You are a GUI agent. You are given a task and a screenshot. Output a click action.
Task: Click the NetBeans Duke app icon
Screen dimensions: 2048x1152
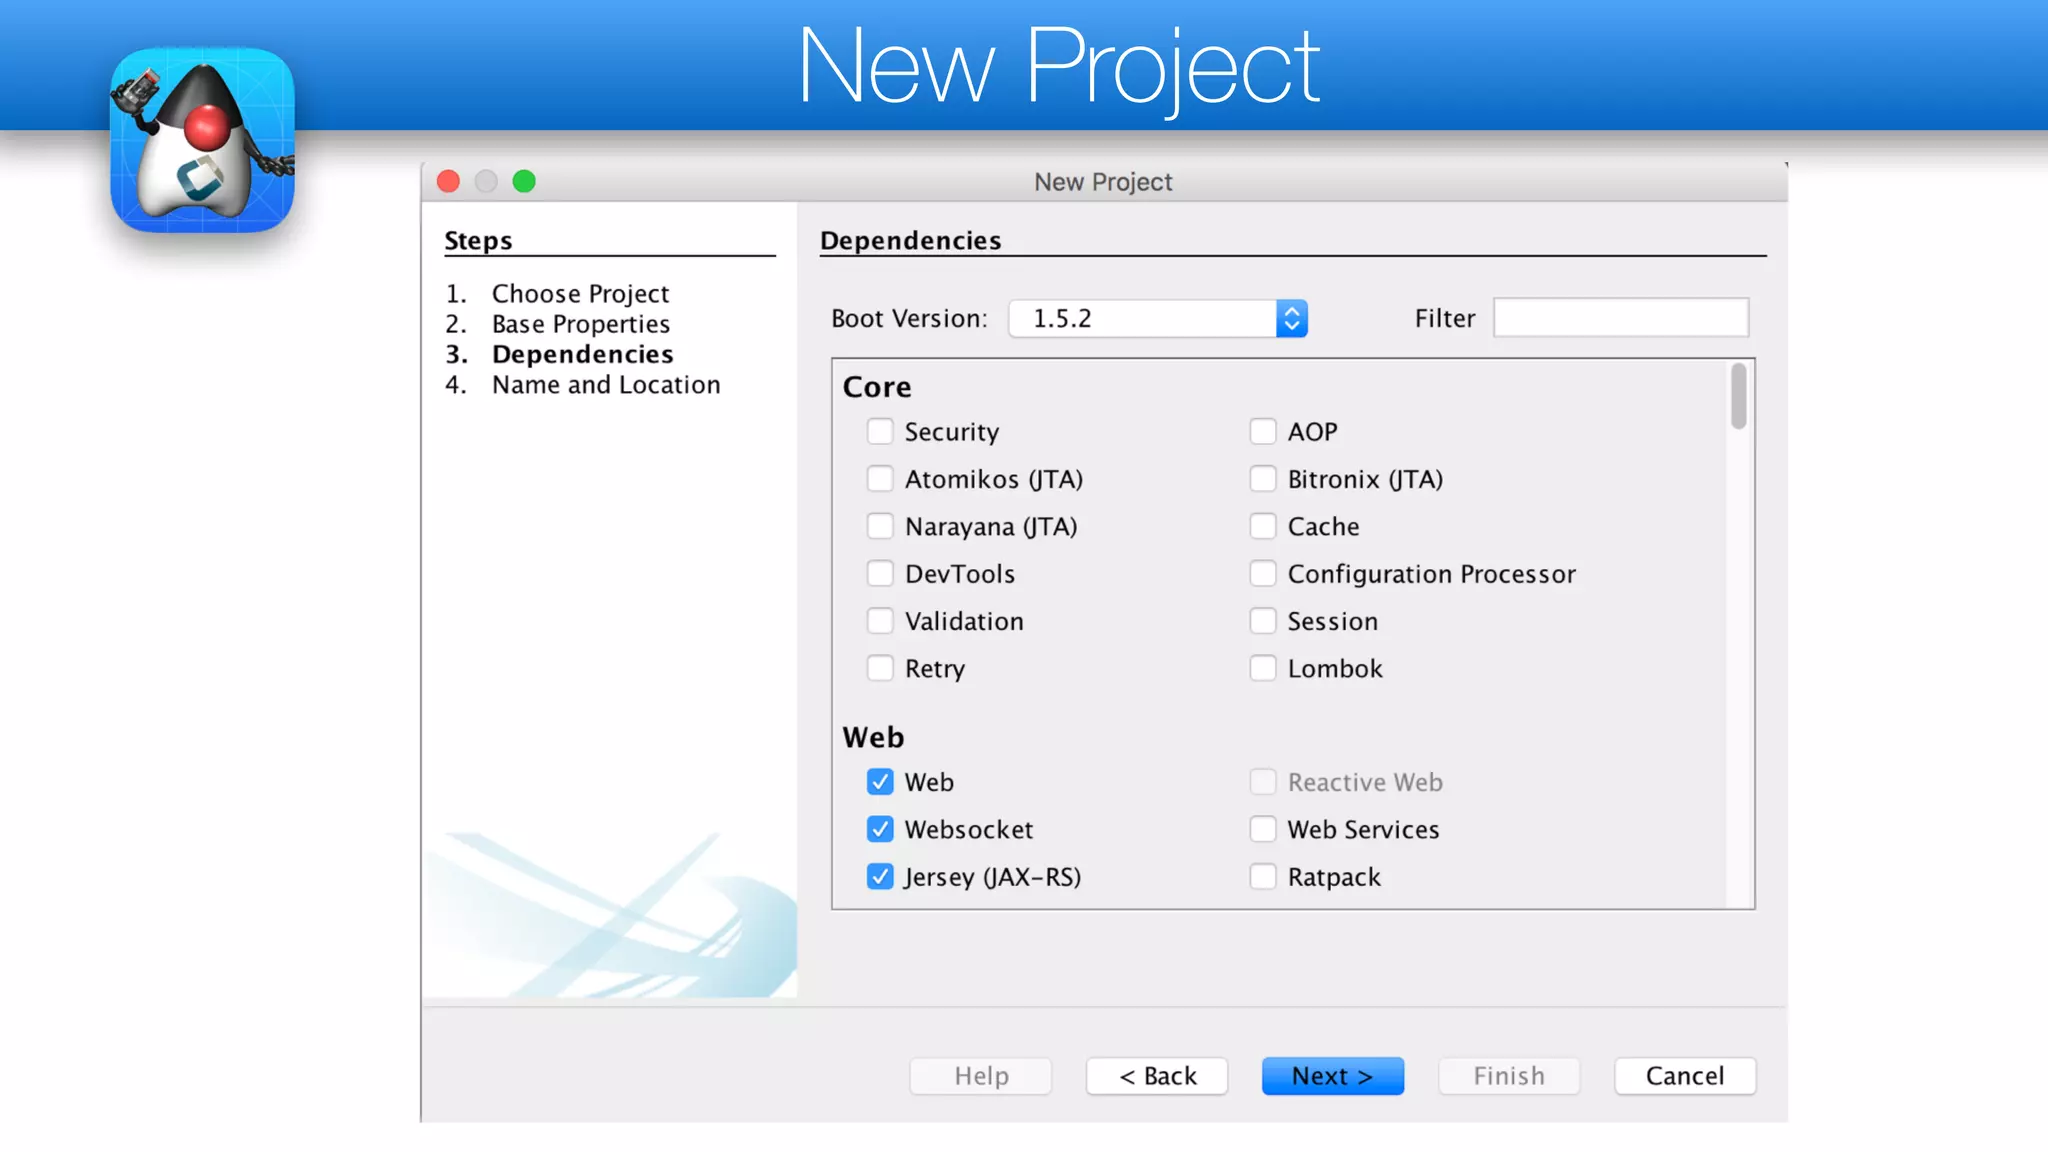point(202,141)
